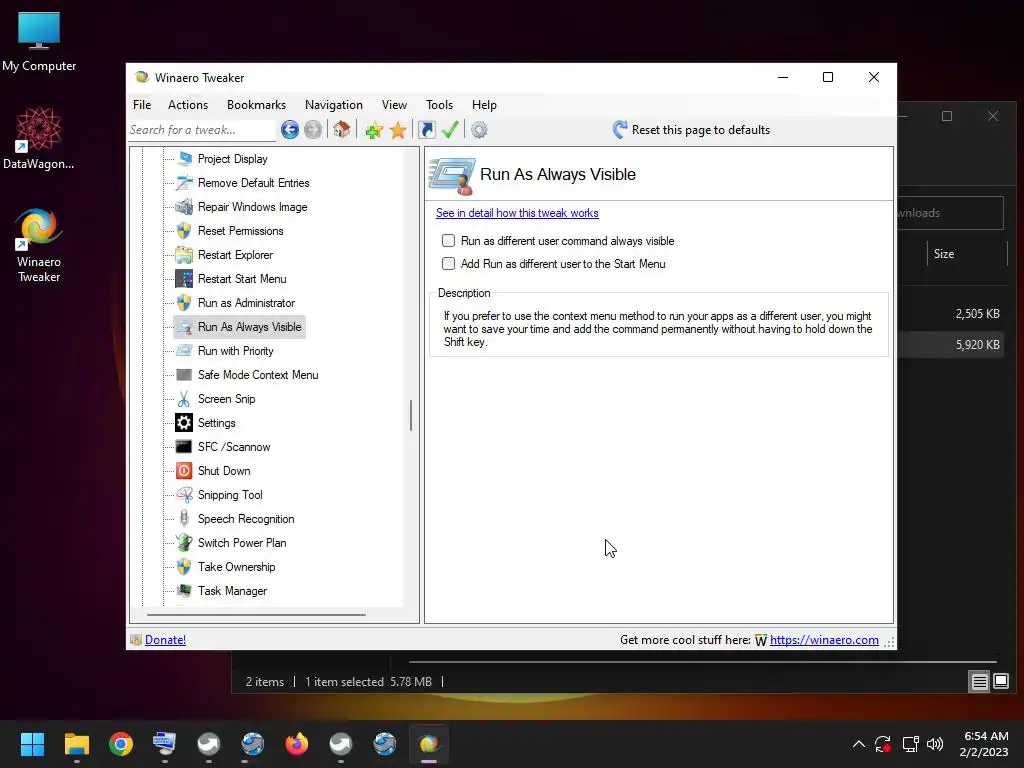Show hidden tray icons chevron
The width and height of the screenshot is (1024, 768).
coord(859,744)
